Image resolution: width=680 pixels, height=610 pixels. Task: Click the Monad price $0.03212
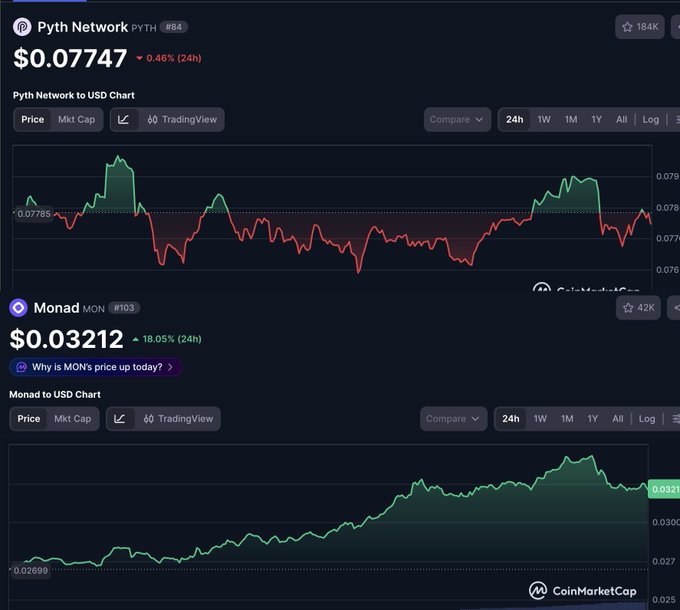pos(66,339)
